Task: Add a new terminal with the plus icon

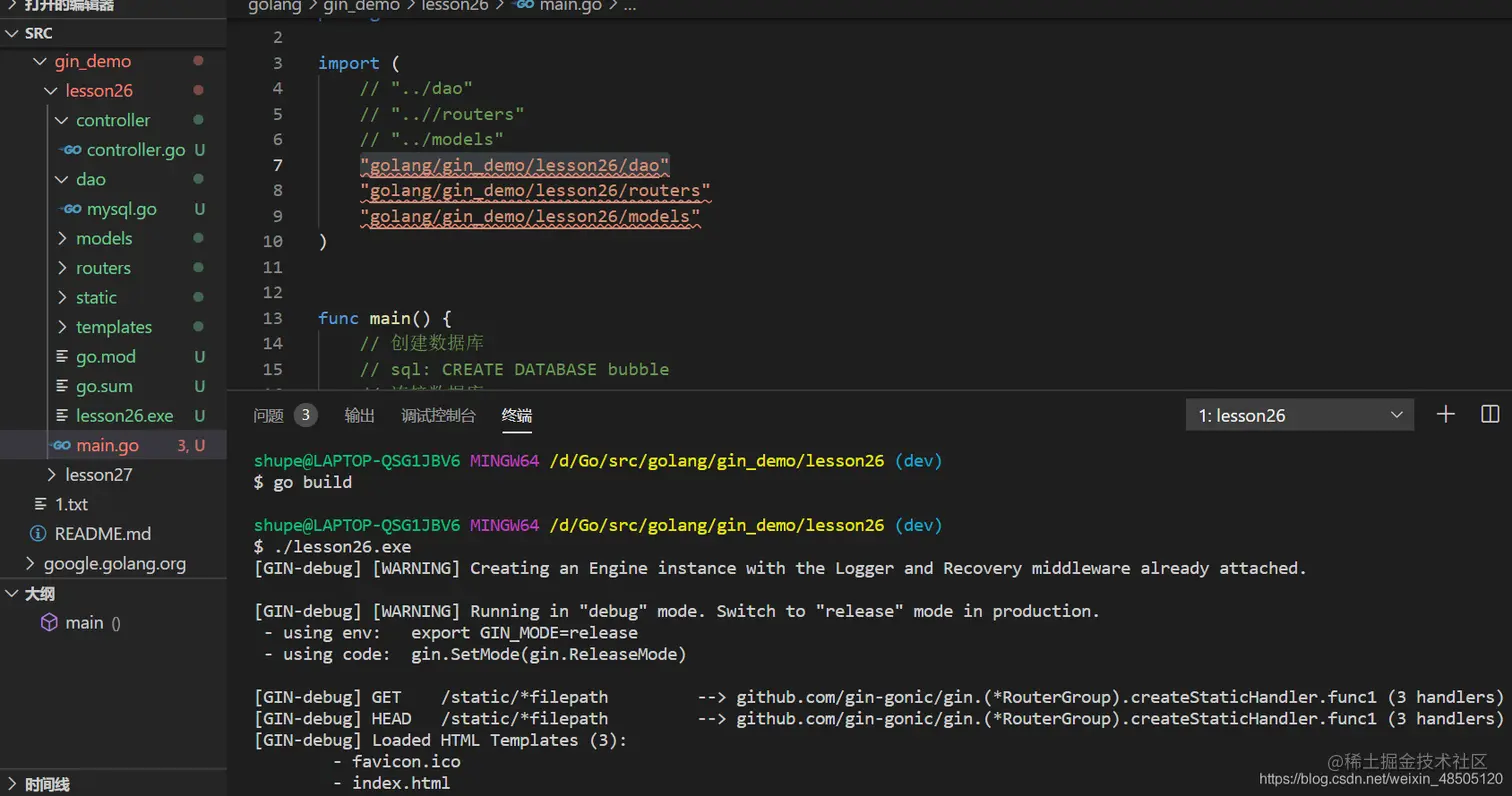Action: point(1445,414)
